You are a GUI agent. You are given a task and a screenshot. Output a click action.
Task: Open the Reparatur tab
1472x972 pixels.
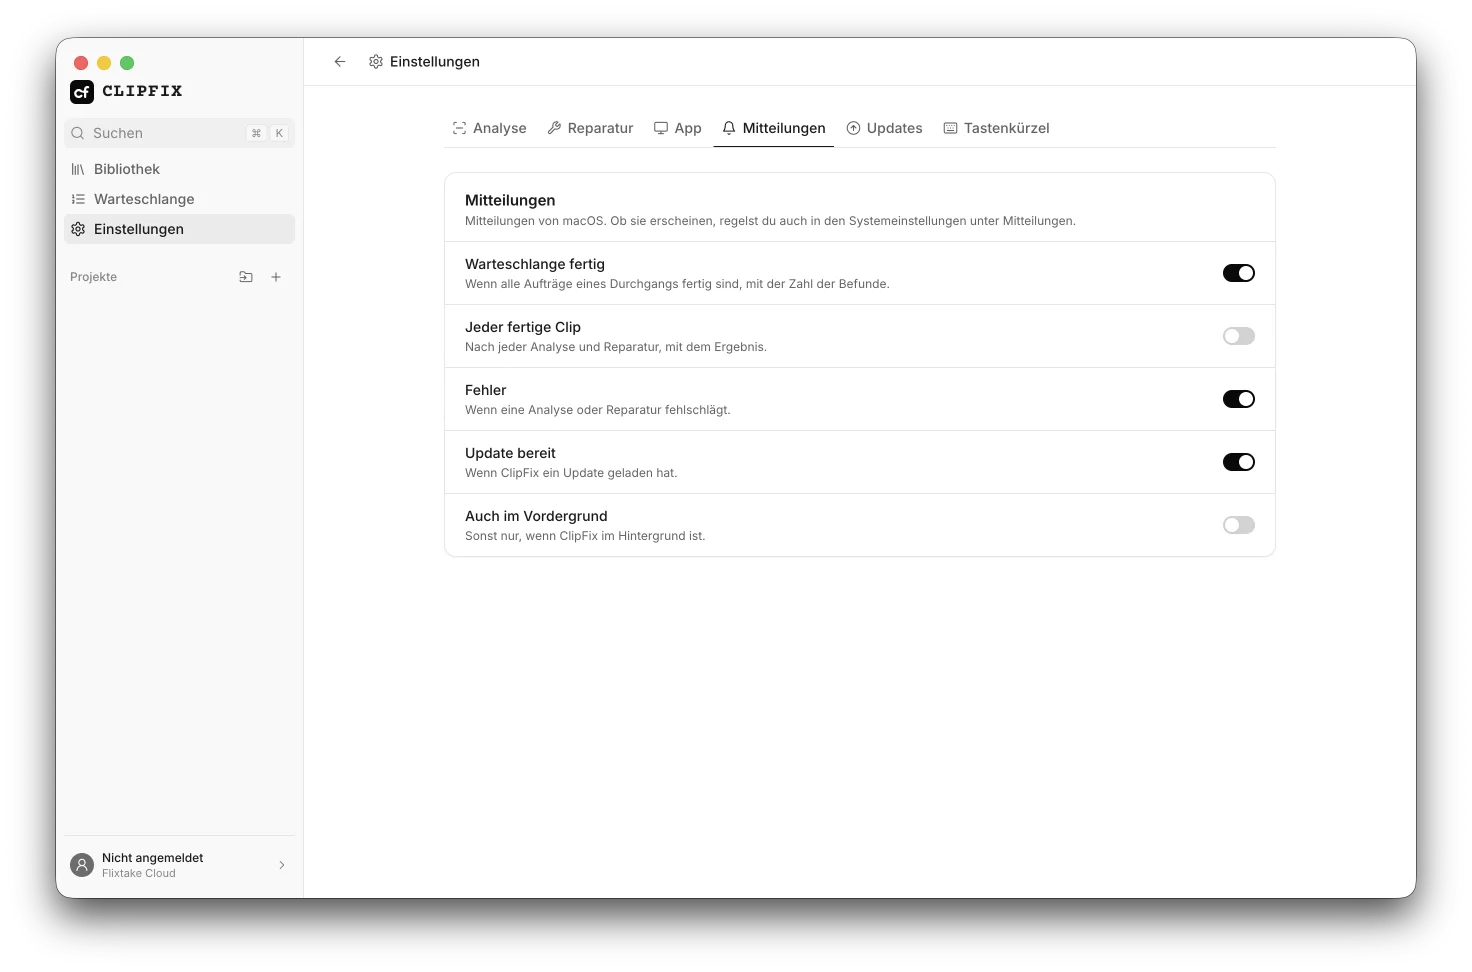pyautogui.click(x=590, y=128)
